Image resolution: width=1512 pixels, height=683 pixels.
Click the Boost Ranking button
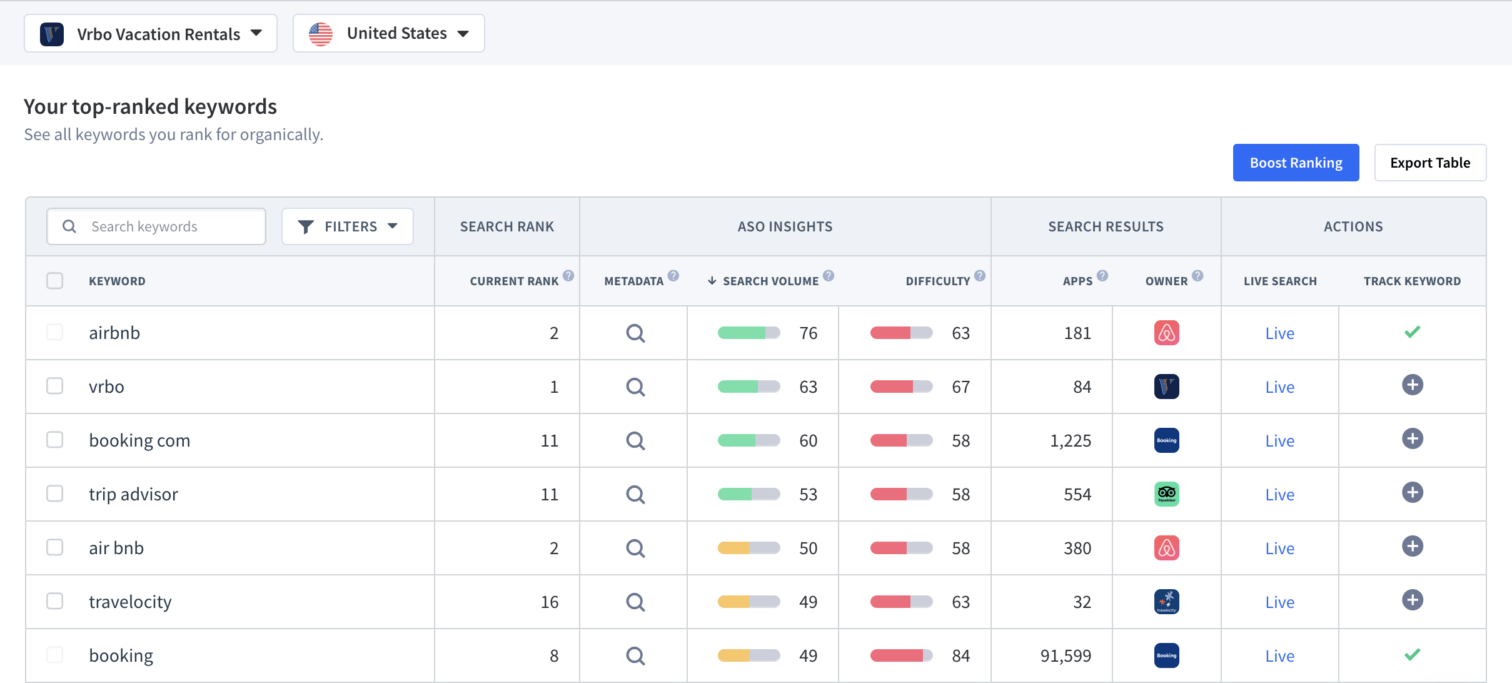point(1296,162)
